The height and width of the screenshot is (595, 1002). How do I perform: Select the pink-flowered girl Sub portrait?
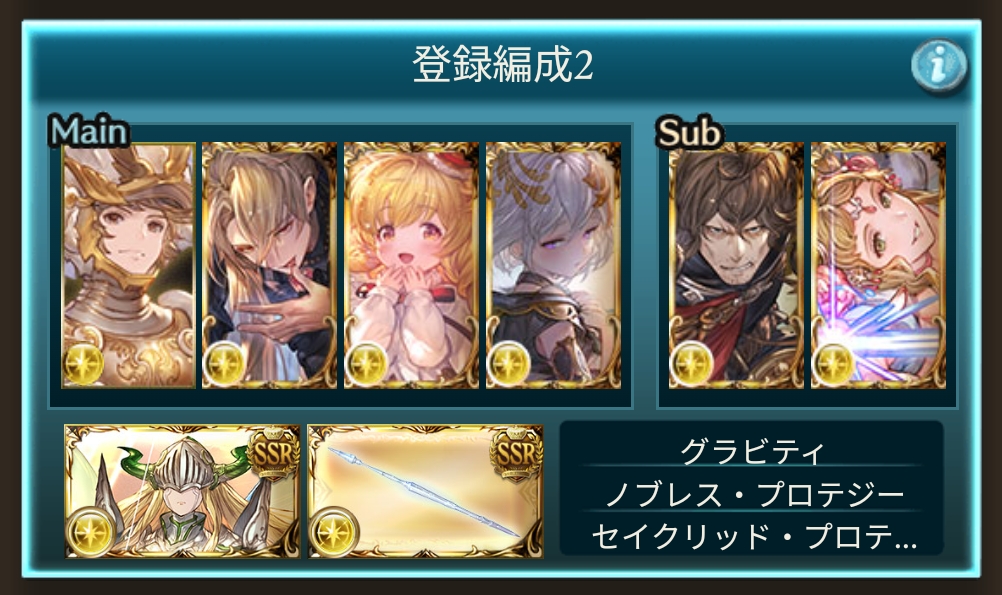click(x=878, y=266)
